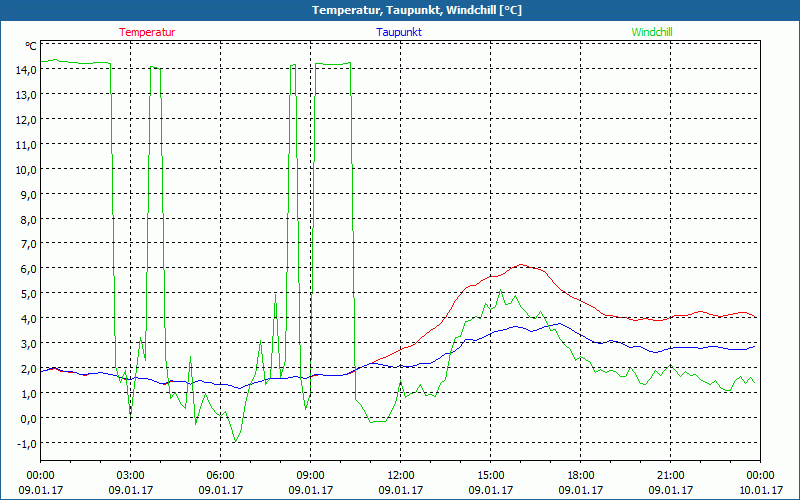Click the 15:00 time axis label
The height and width of the screenshot is (500, 800).
point(491,476)
